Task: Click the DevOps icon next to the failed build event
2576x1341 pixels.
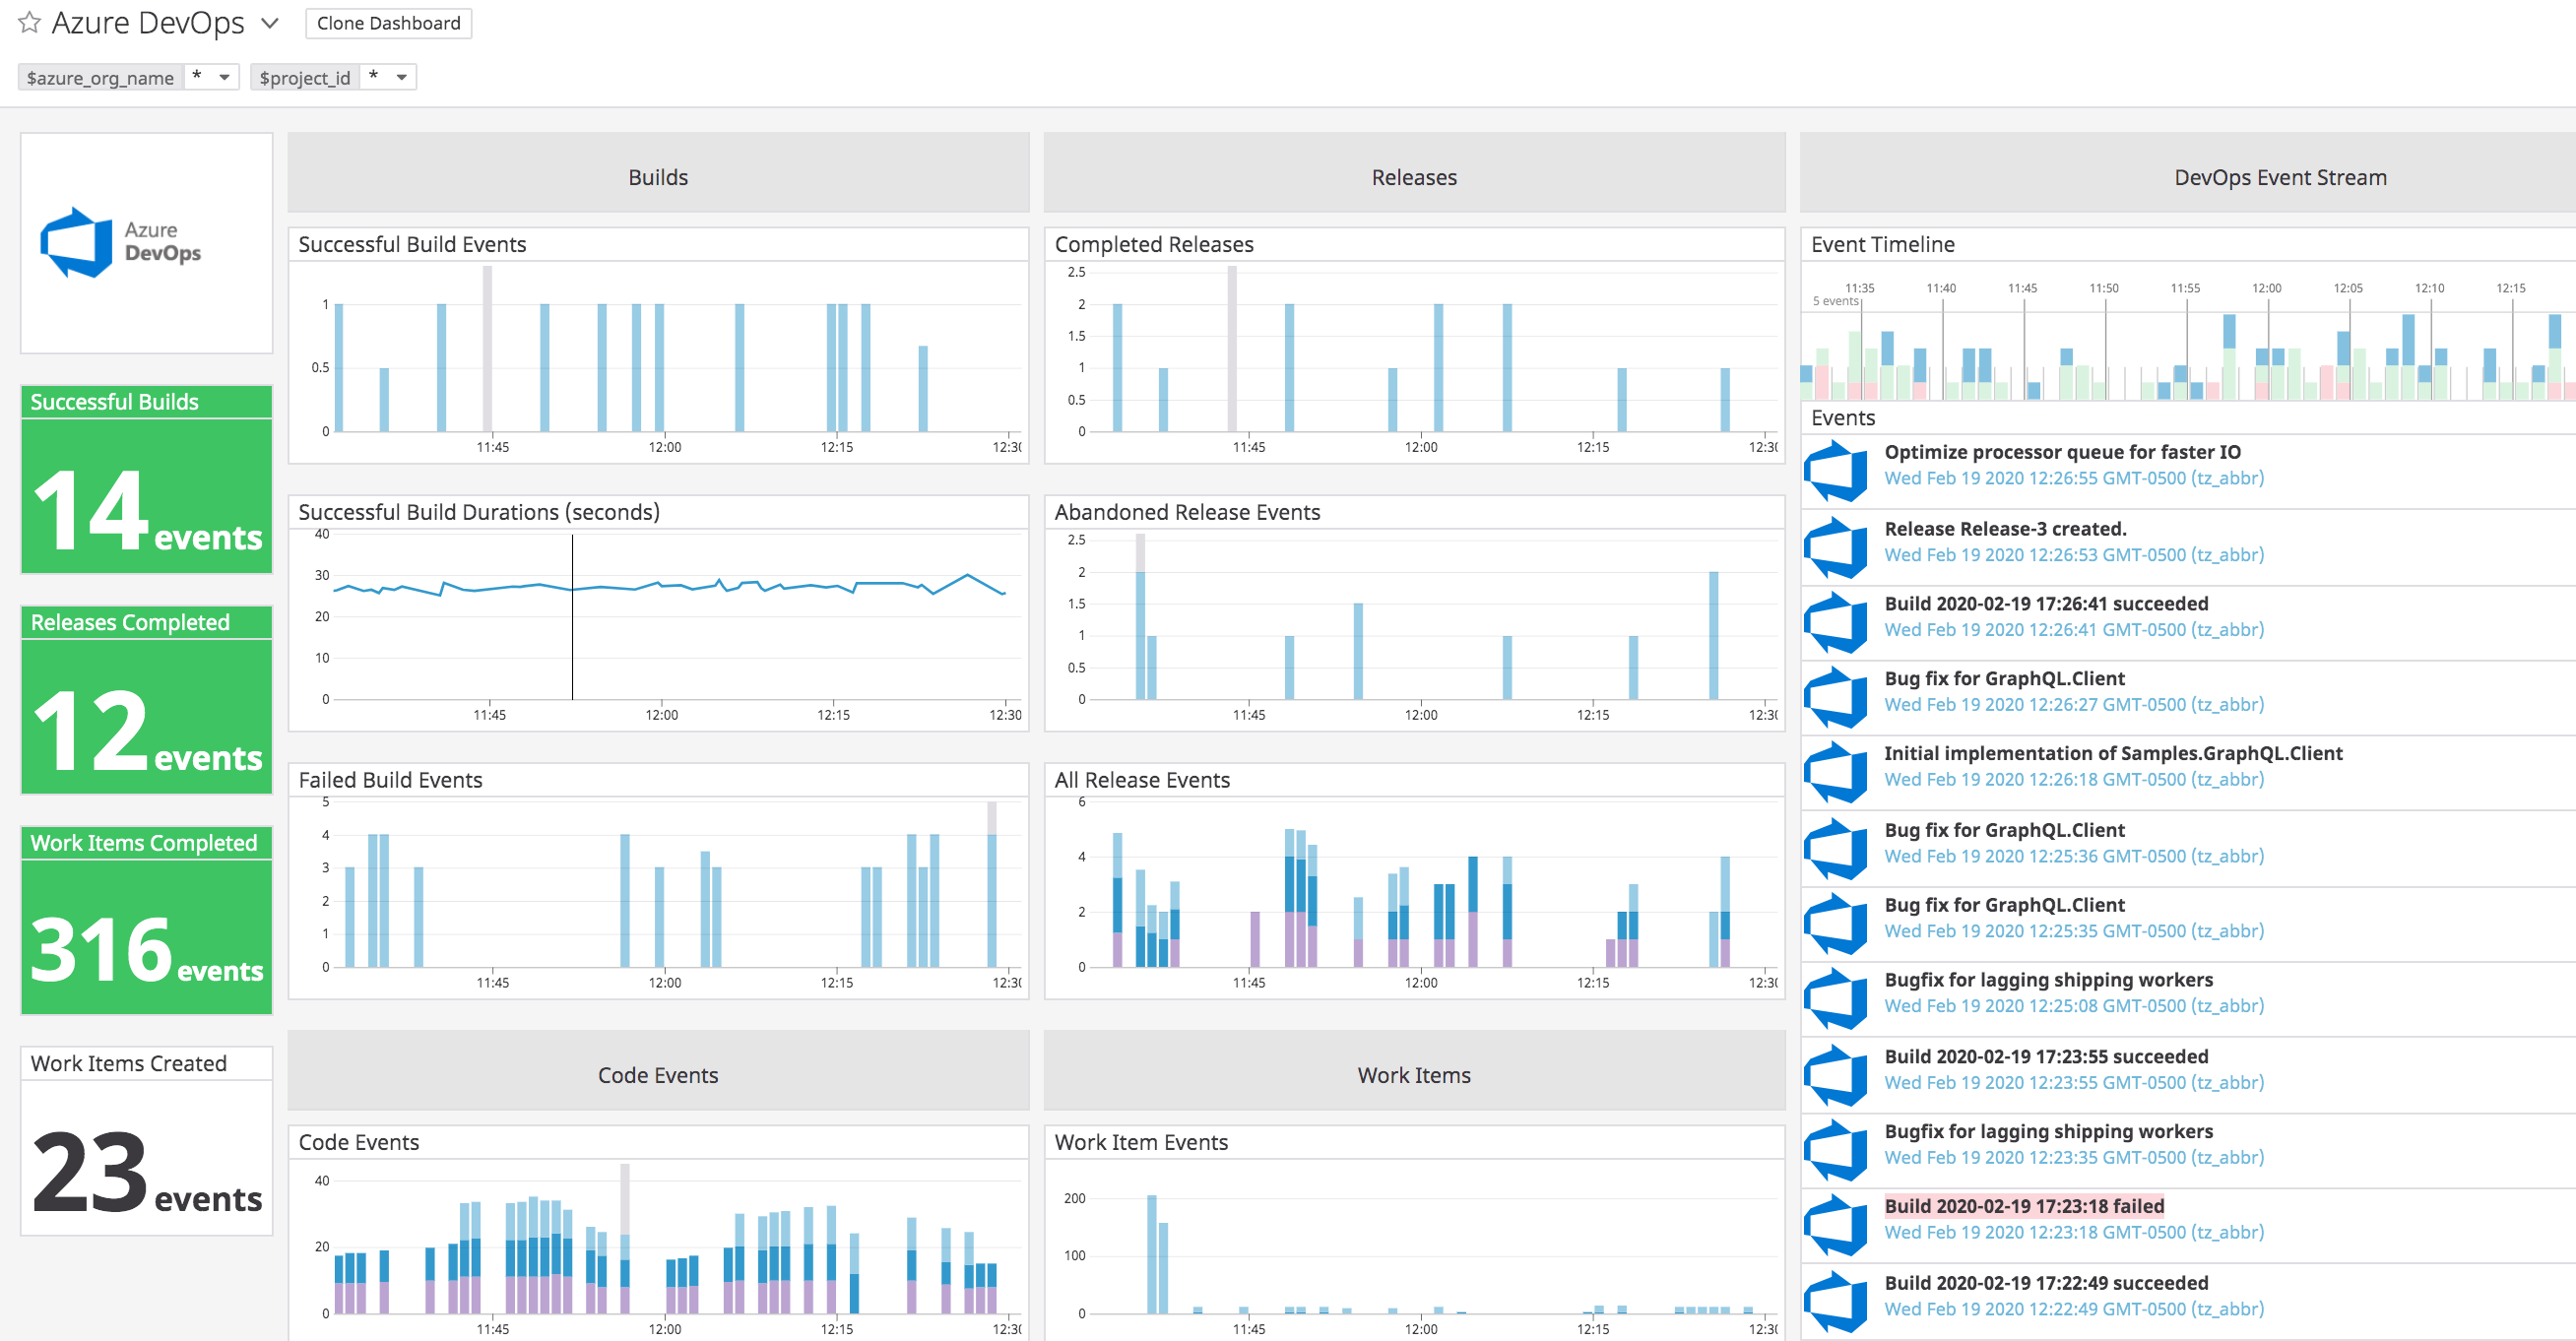Action: click(x=1836, y=1222)
